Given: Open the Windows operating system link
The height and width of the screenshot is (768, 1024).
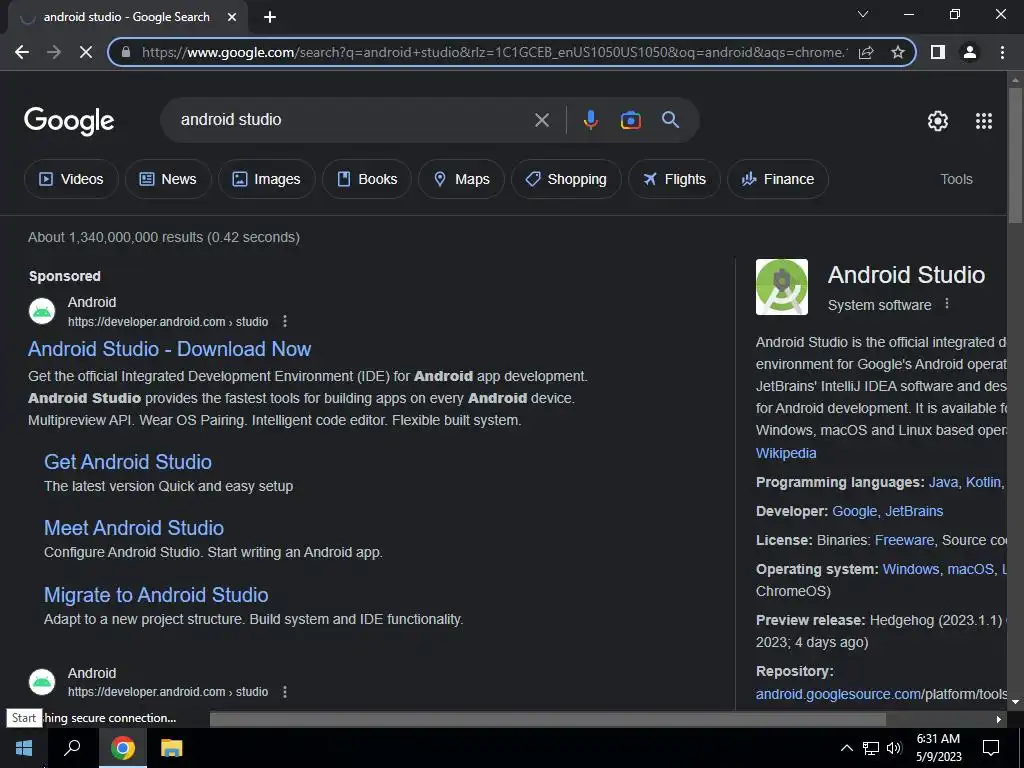Looking at the screenshot, I should coord(910,569).
